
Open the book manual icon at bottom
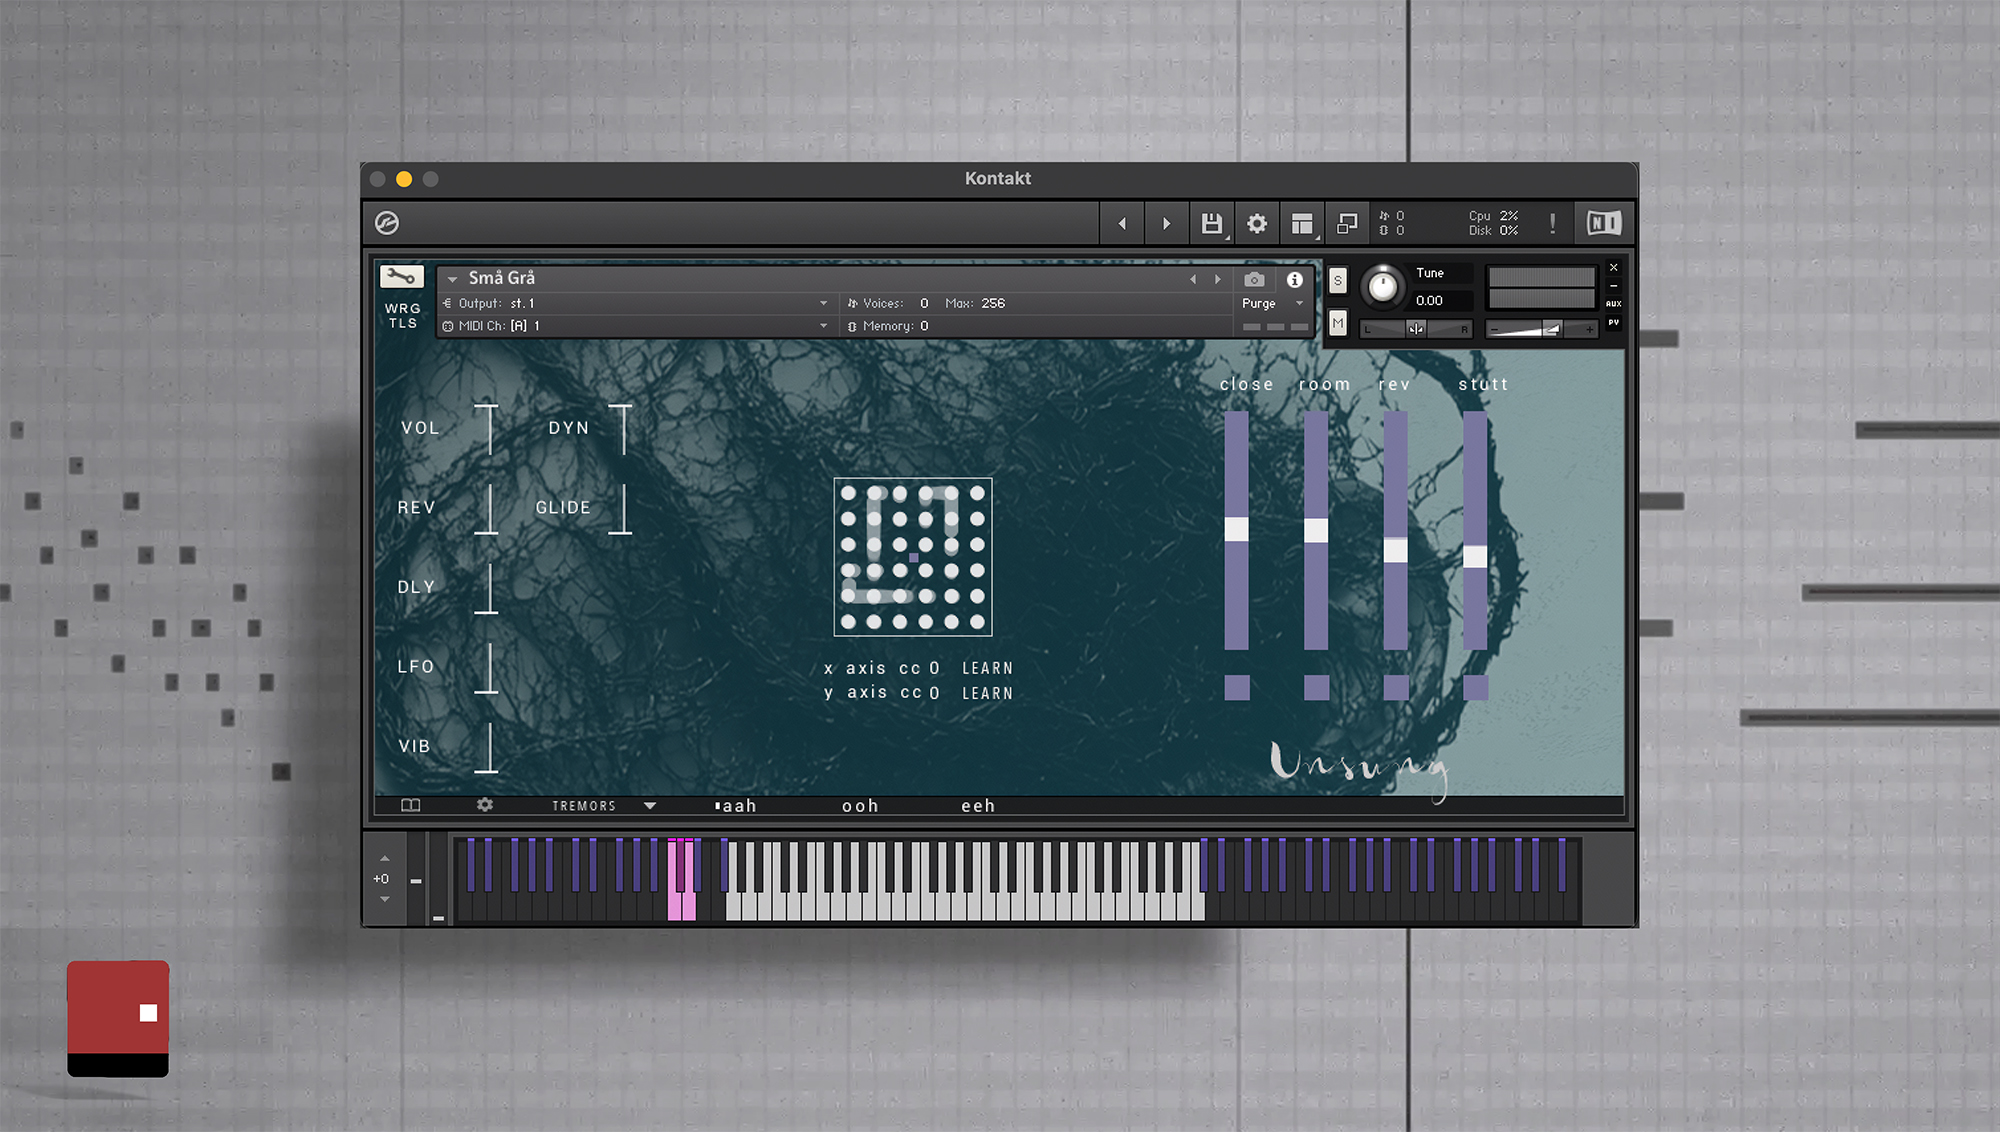tap(410, 805)
